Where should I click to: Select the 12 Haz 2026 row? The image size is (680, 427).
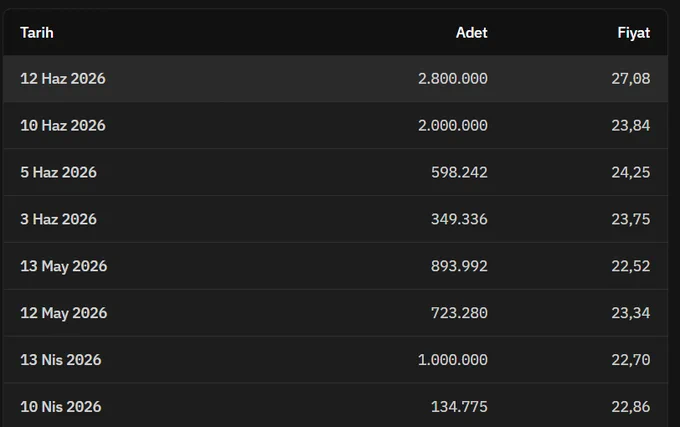coord(335,78)
